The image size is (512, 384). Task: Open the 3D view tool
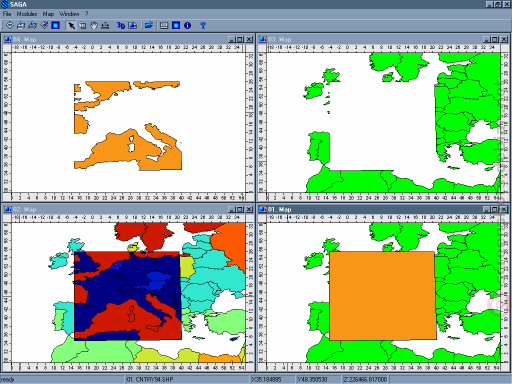tap(120, 25)
